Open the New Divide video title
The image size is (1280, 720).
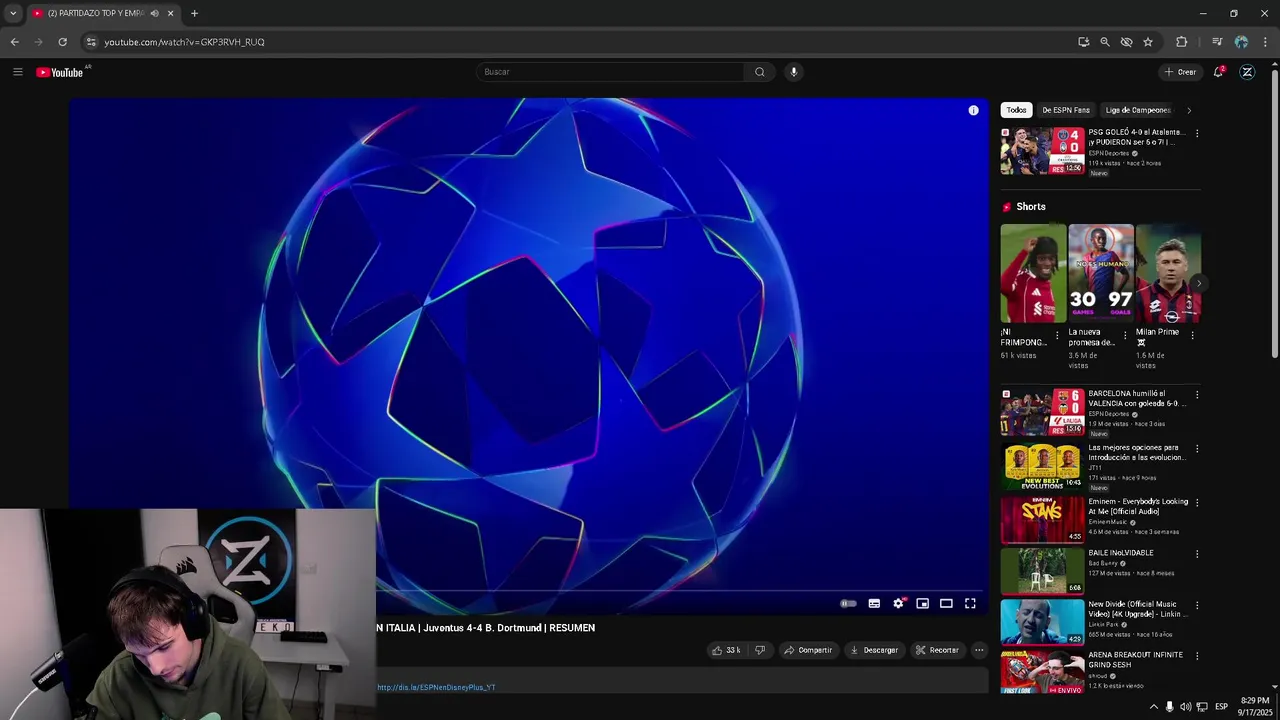(1137, 609)
